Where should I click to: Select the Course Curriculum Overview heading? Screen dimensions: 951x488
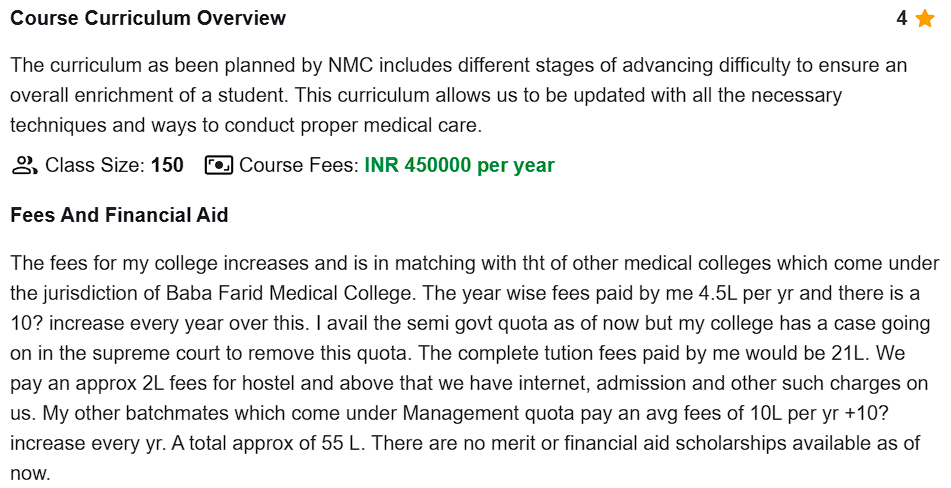point(148,19)
